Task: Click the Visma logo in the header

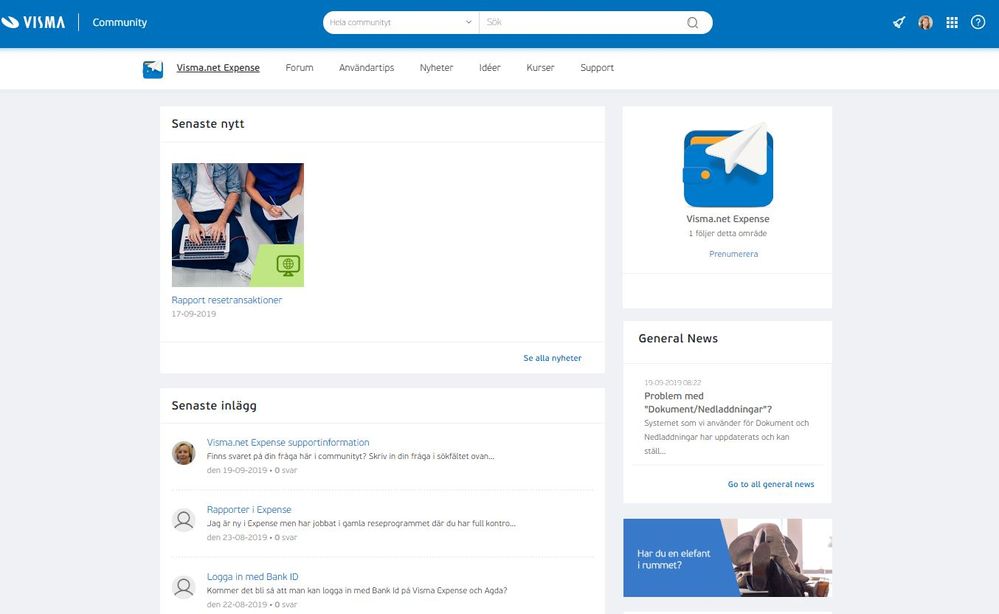Action: (33, 22)
